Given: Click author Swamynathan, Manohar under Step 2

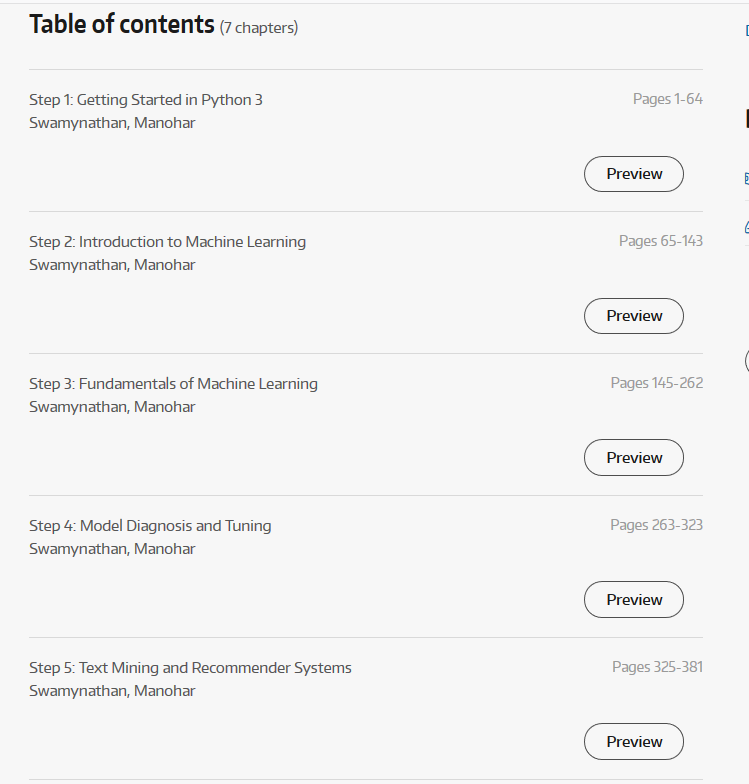Looking at the screenshot, I should click(112, 265).
